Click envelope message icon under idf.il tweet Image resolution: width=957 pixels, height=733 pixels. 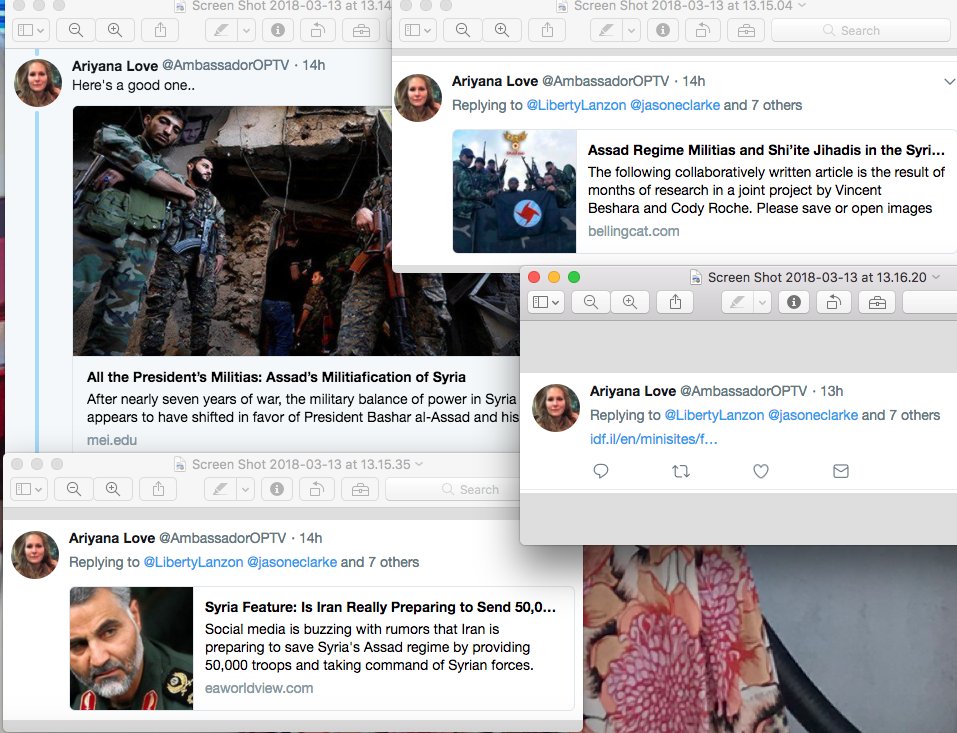tap(840, 471)
